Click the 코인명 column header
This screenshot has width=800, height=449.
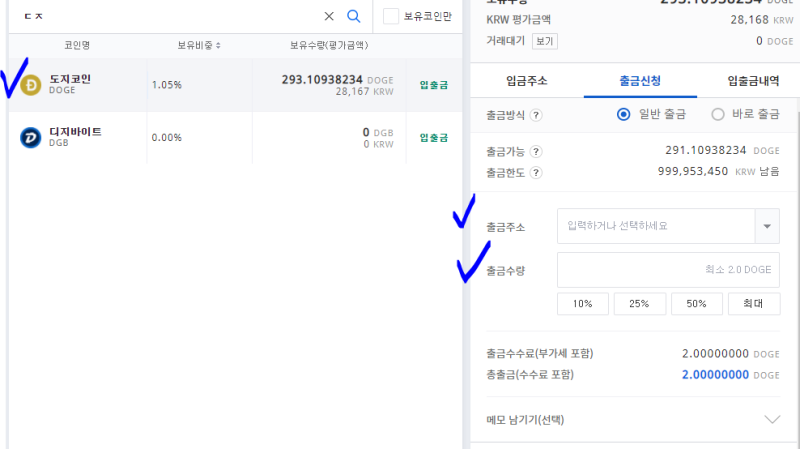77,45
